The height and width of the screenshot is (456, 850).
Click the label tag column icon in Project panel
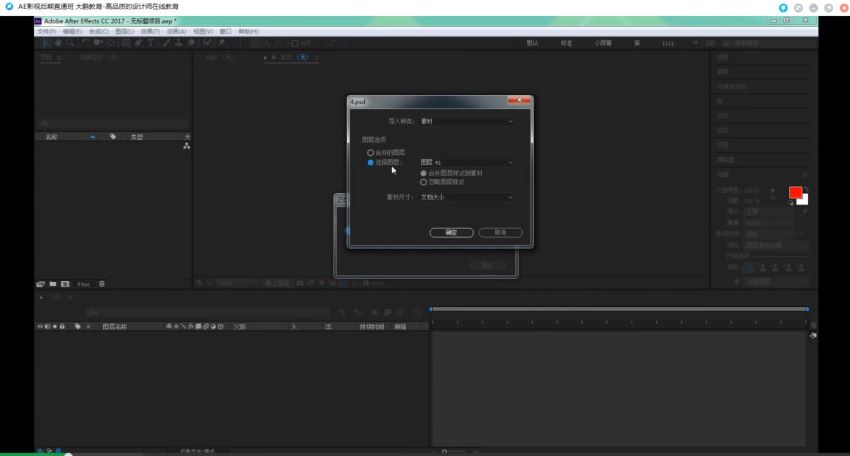[x=113, y=137]
